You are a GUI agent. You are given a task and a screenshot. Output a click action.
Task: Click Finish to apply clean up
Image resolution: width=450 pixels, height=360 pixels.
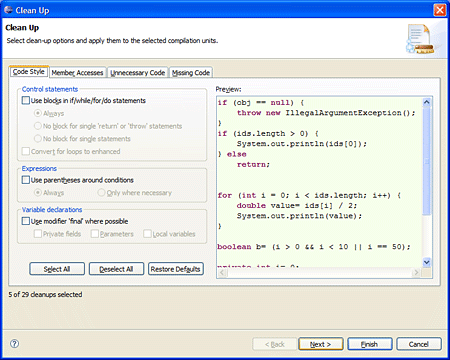tap(370, 344)
